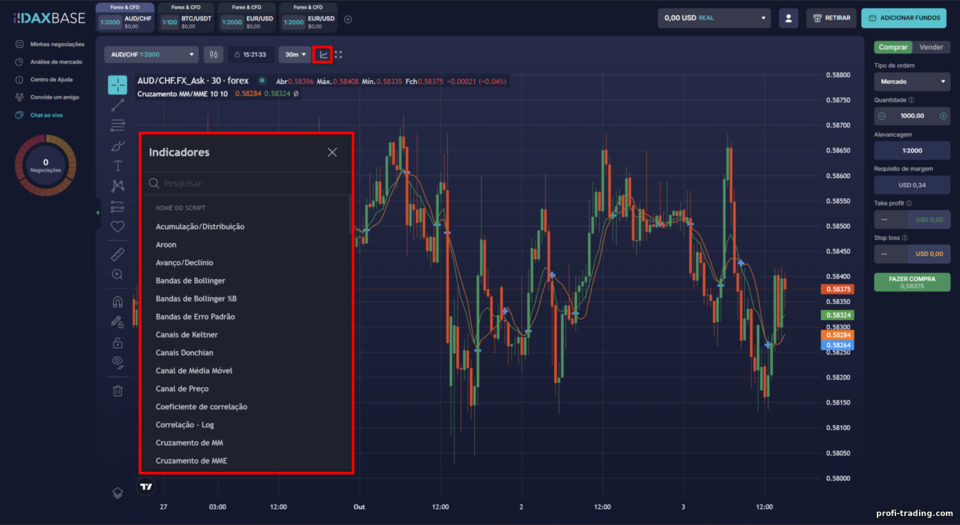The image size is (960, 525).
Task: Add Cruzamento de MME indicator
Action: point(191,461)
